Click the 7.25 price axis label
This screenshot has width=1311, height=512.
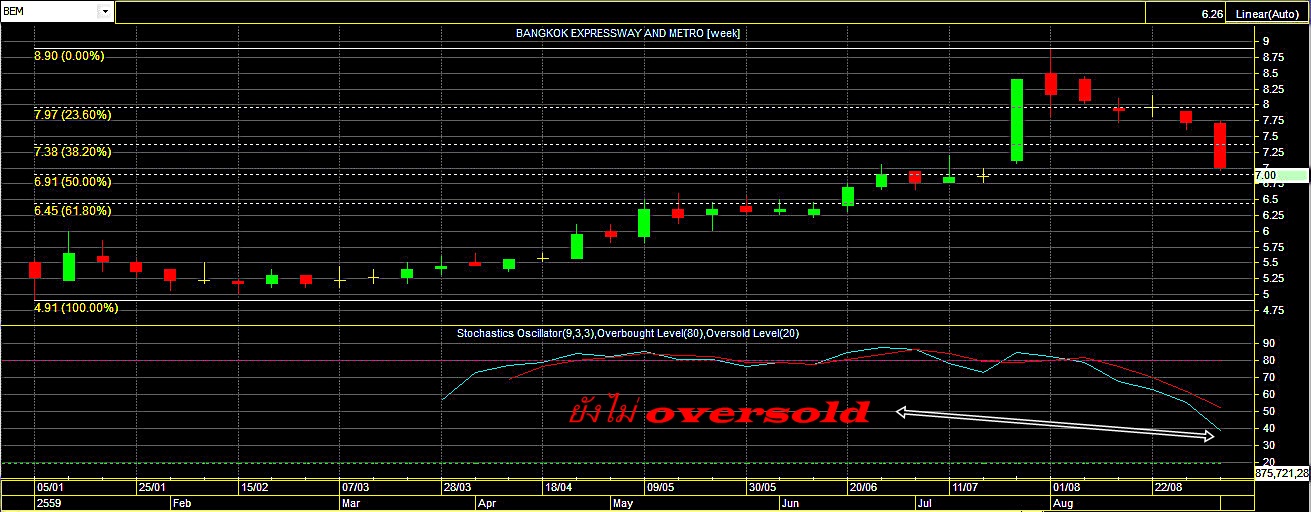(x=1274, y=152)
